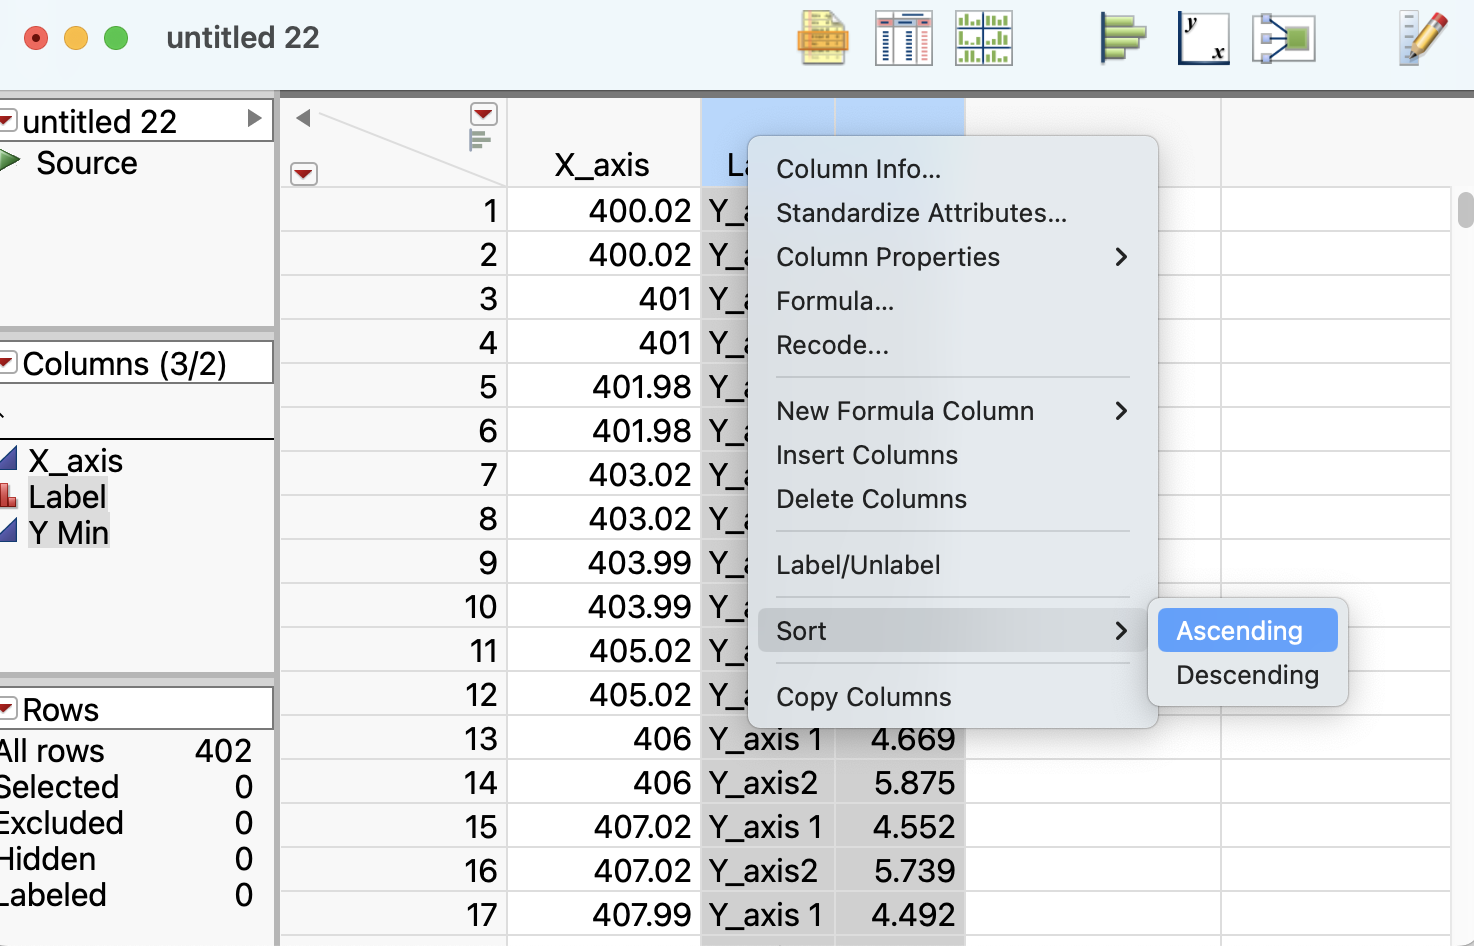Screen dimensions: 1474x946
Task: Click X_axis cell 401.98 in row 5
Action: (x=604, y=387)
